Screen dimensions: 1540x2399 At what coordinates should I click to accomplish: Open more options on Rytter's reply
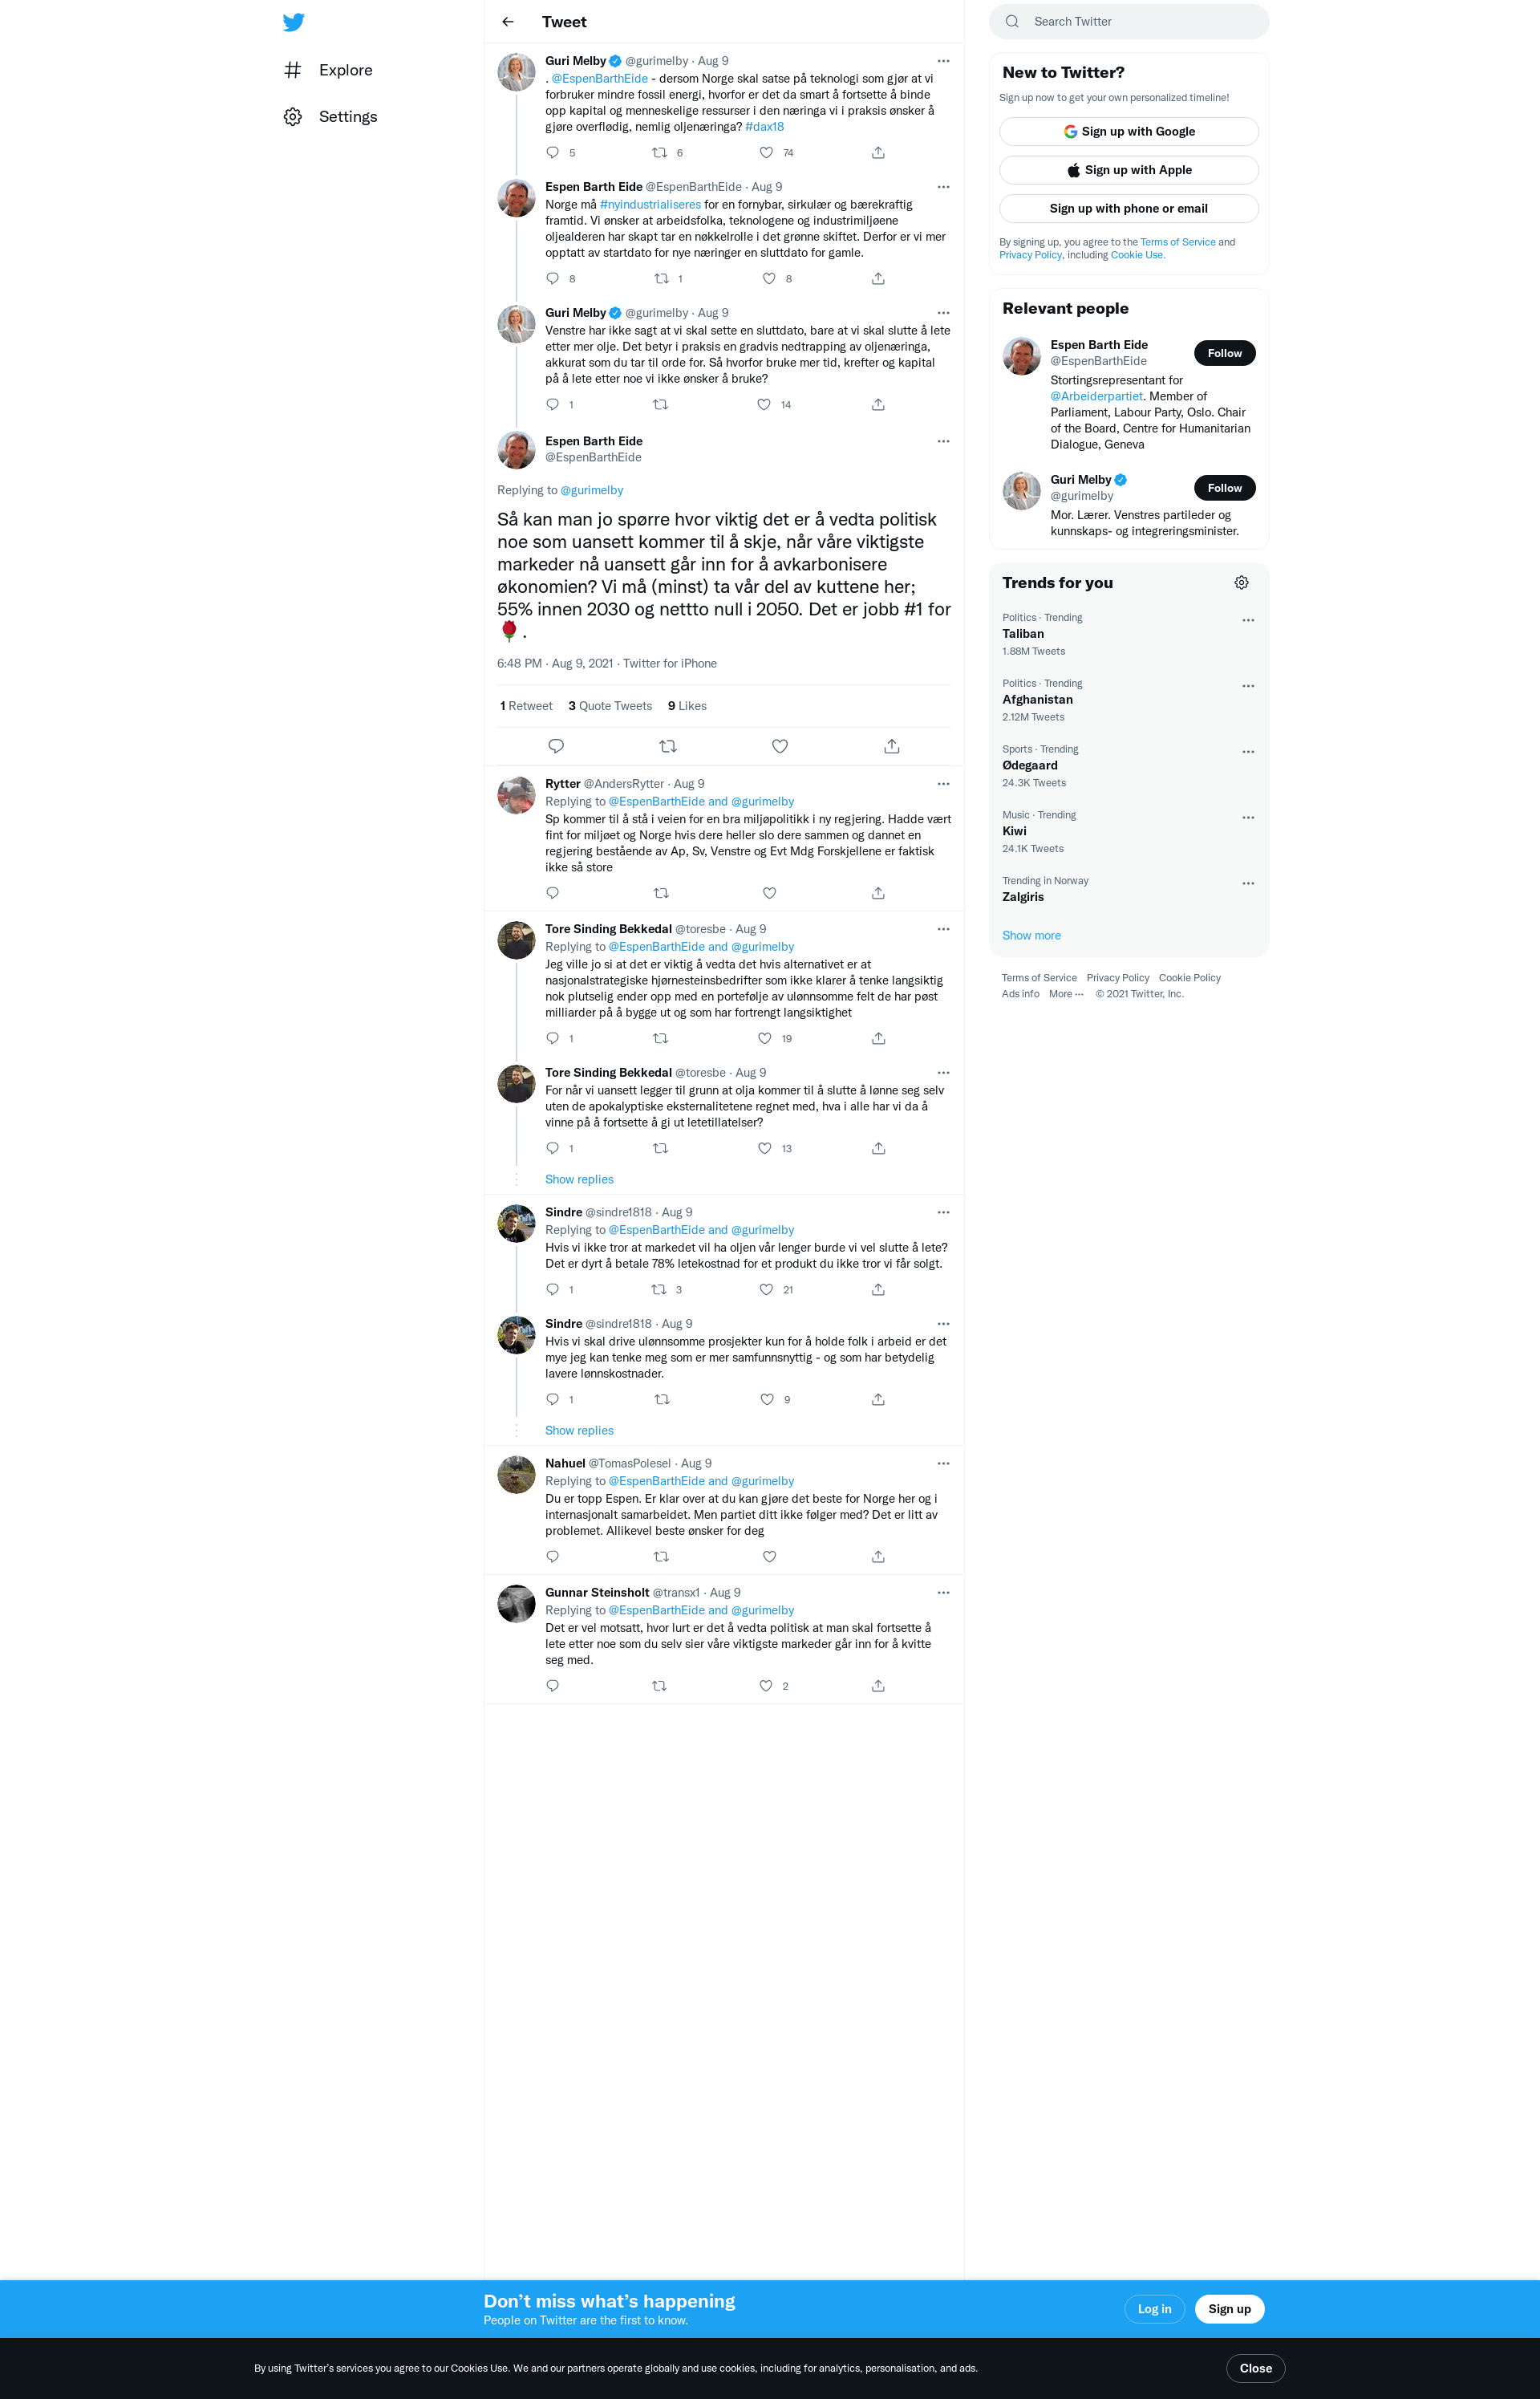point(943,784)
